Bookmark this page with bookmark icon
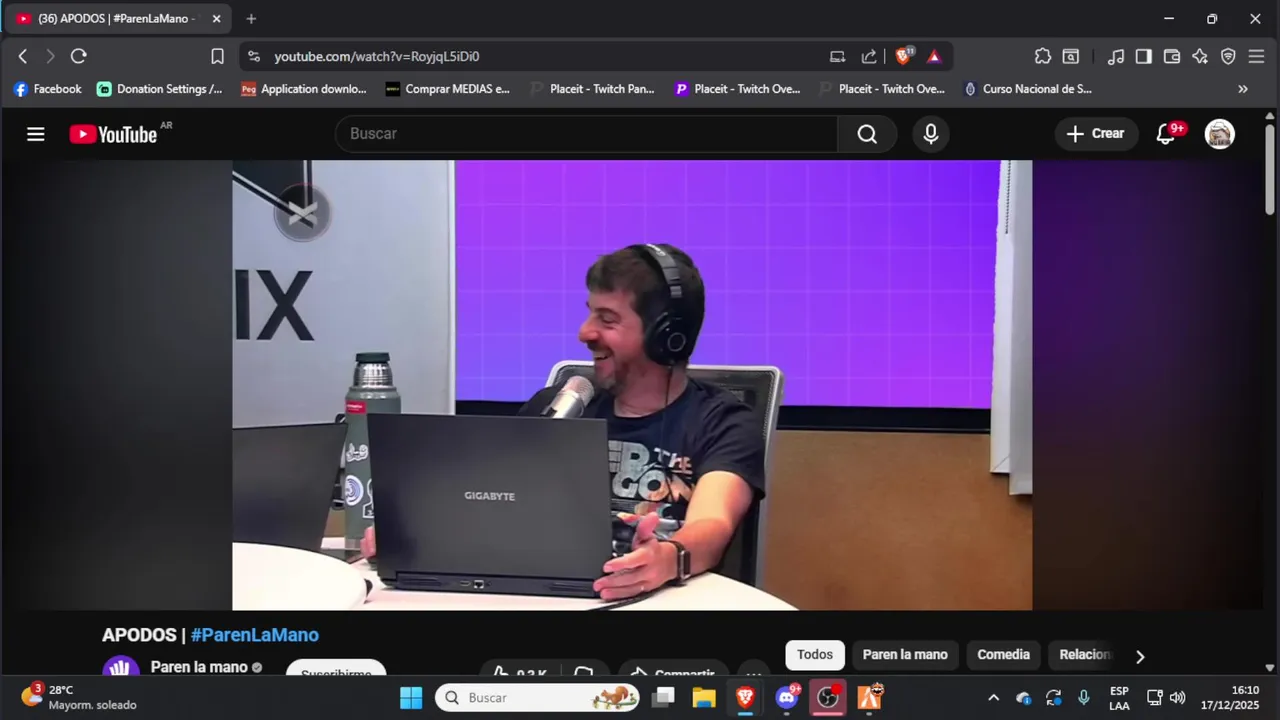1280x720 pixels. 218,57
